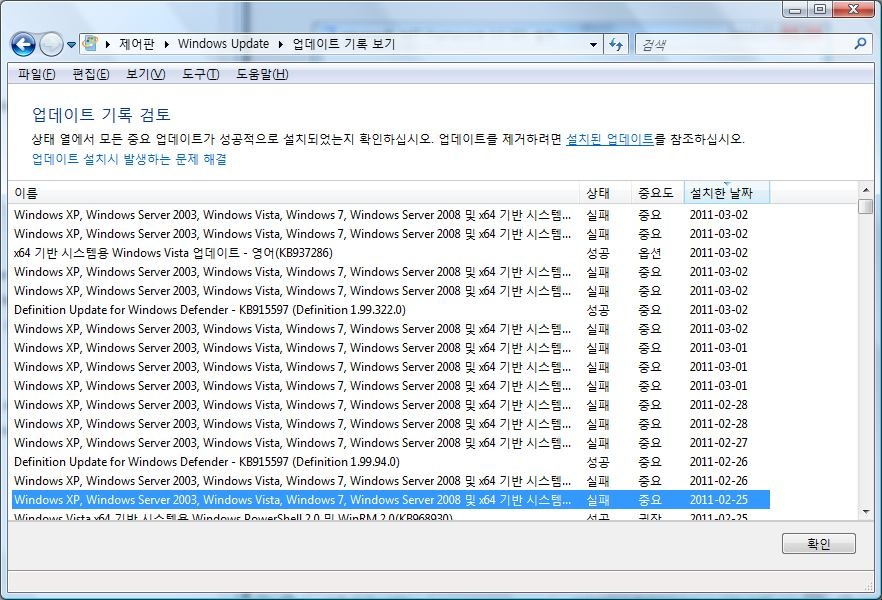The width and height of the screenshot is (882, 600).
Task: Select 업데이트 기록 보기 breadcrumb
Action: (344, 44)
